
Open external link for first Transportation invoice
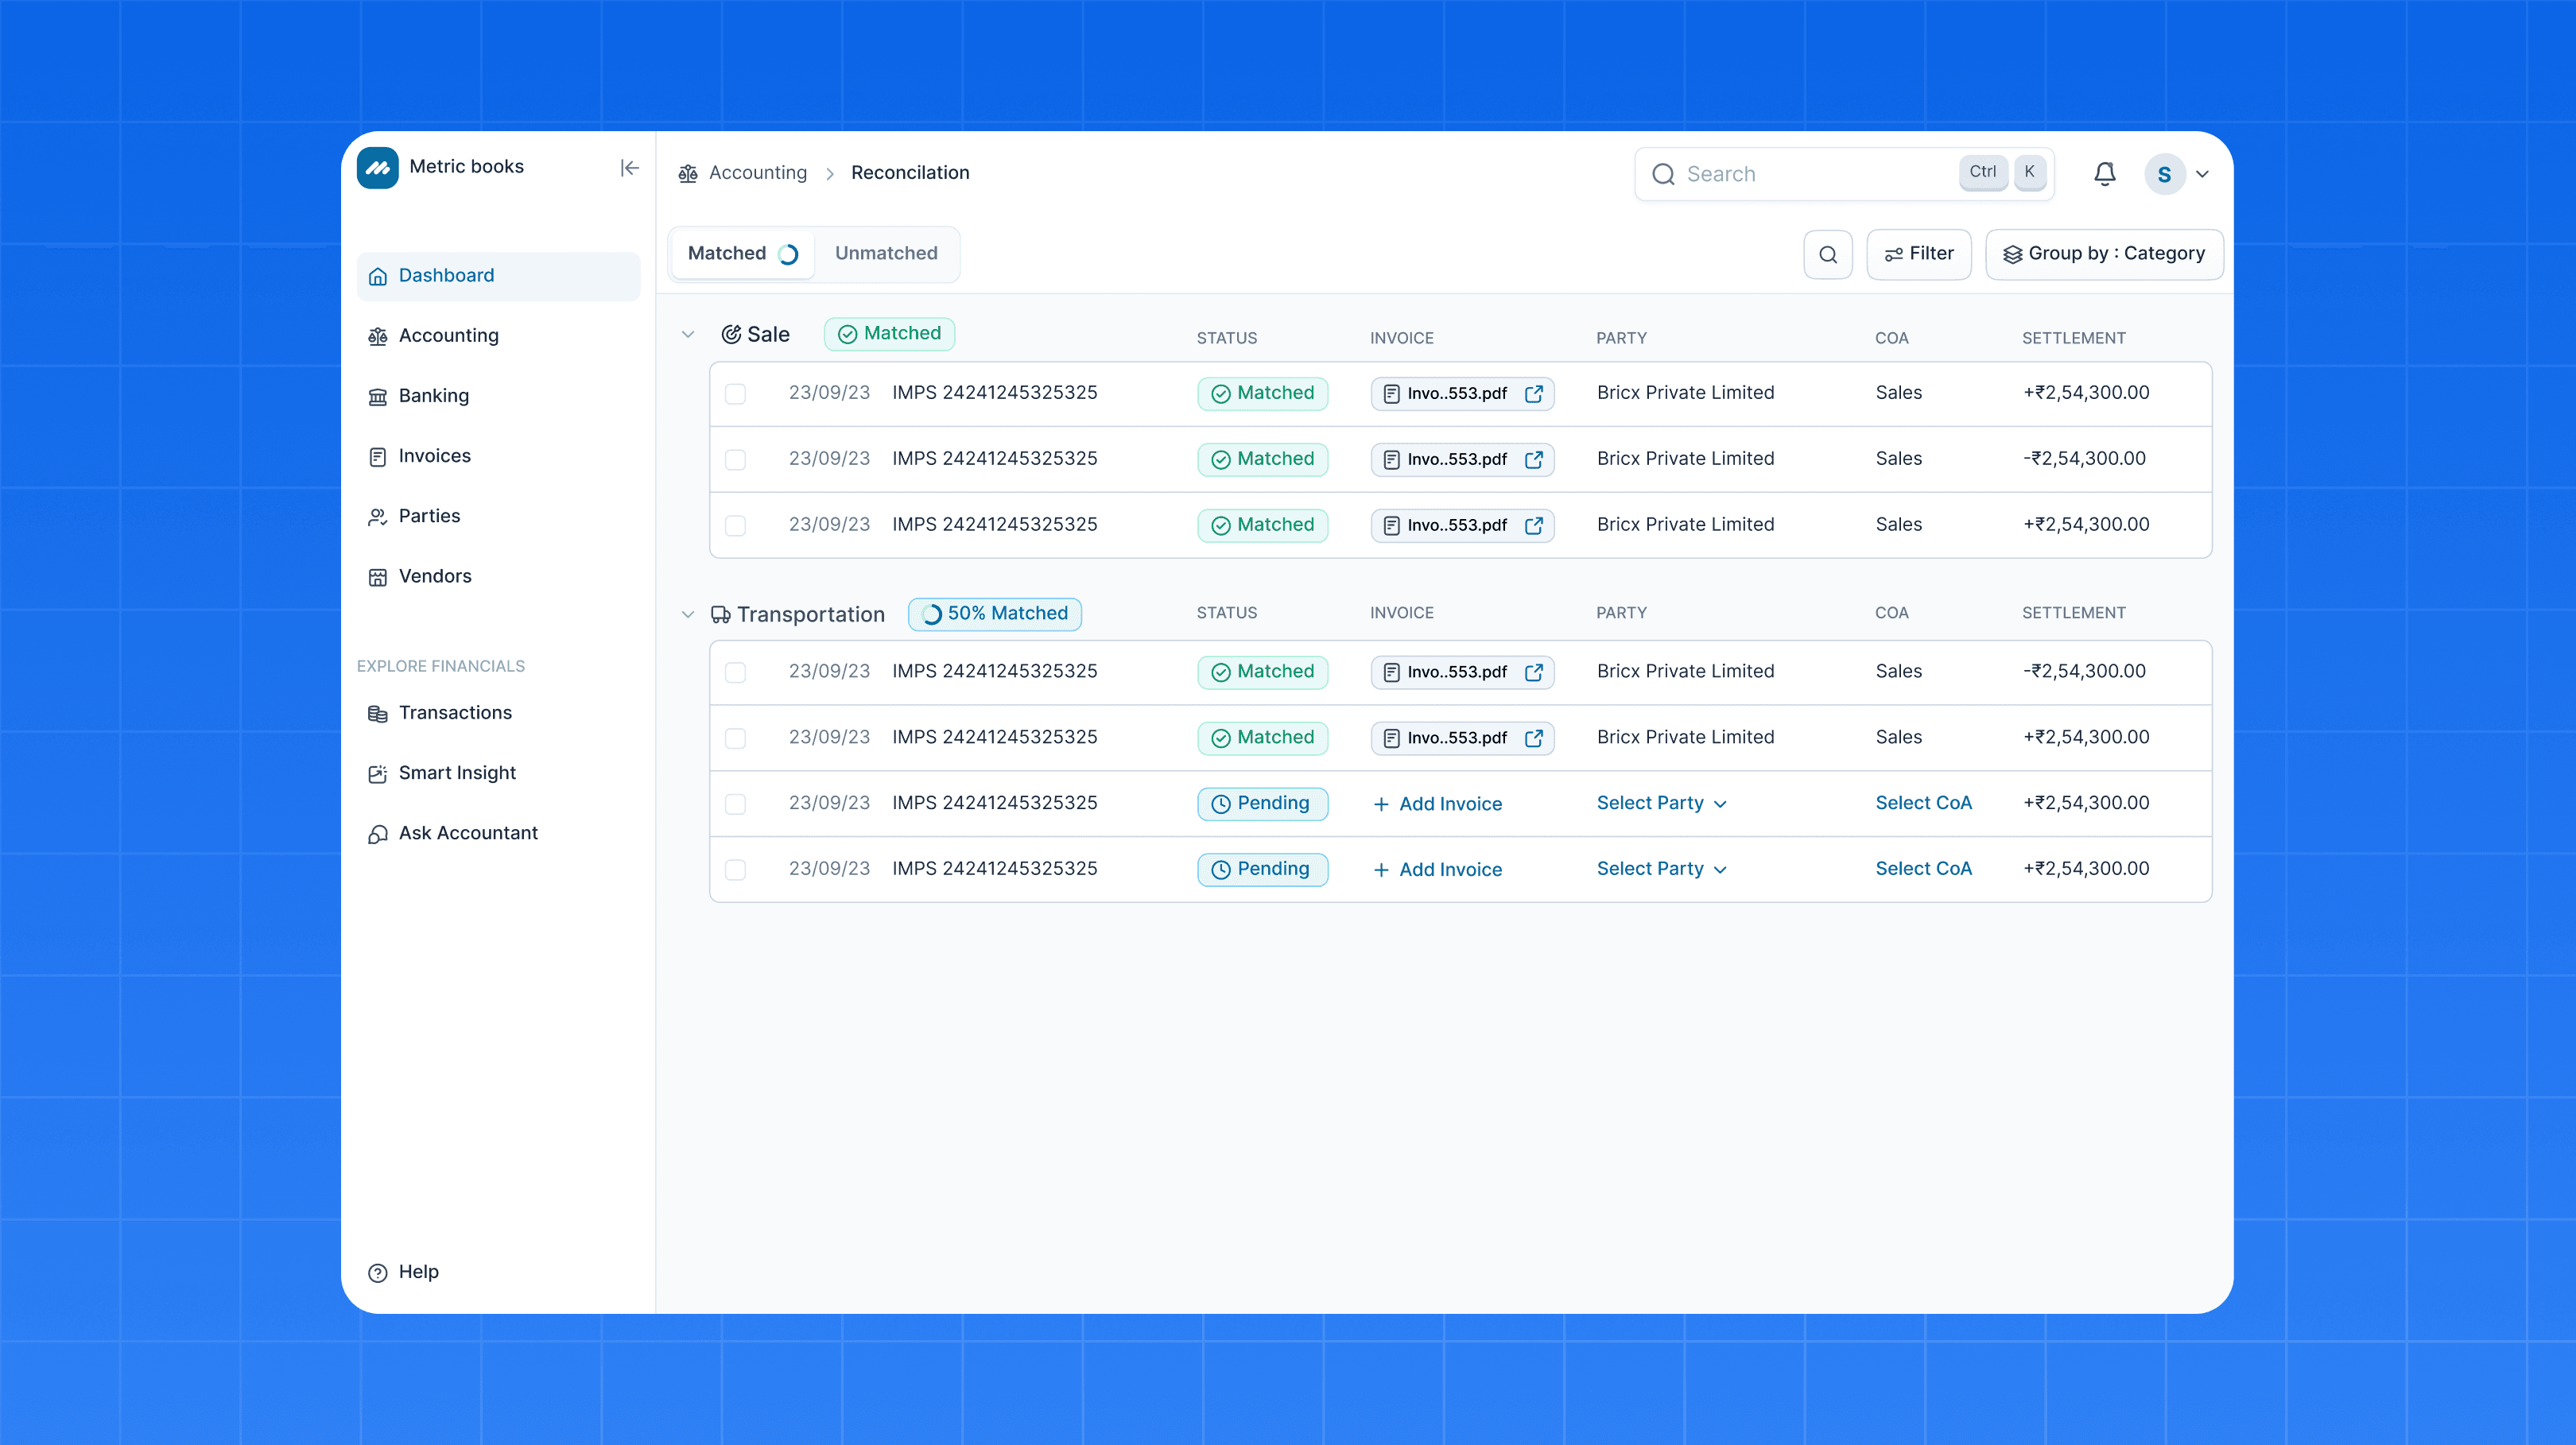point(1534,672)
